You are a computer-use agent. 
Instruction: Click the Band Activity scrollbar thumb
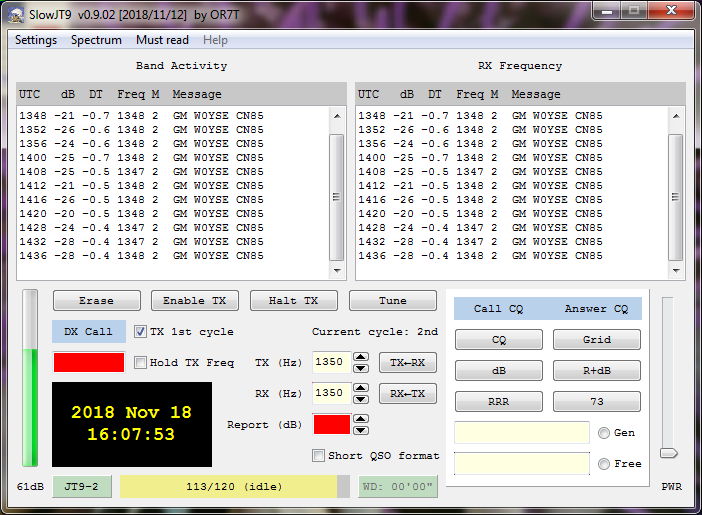pos(337,197)
